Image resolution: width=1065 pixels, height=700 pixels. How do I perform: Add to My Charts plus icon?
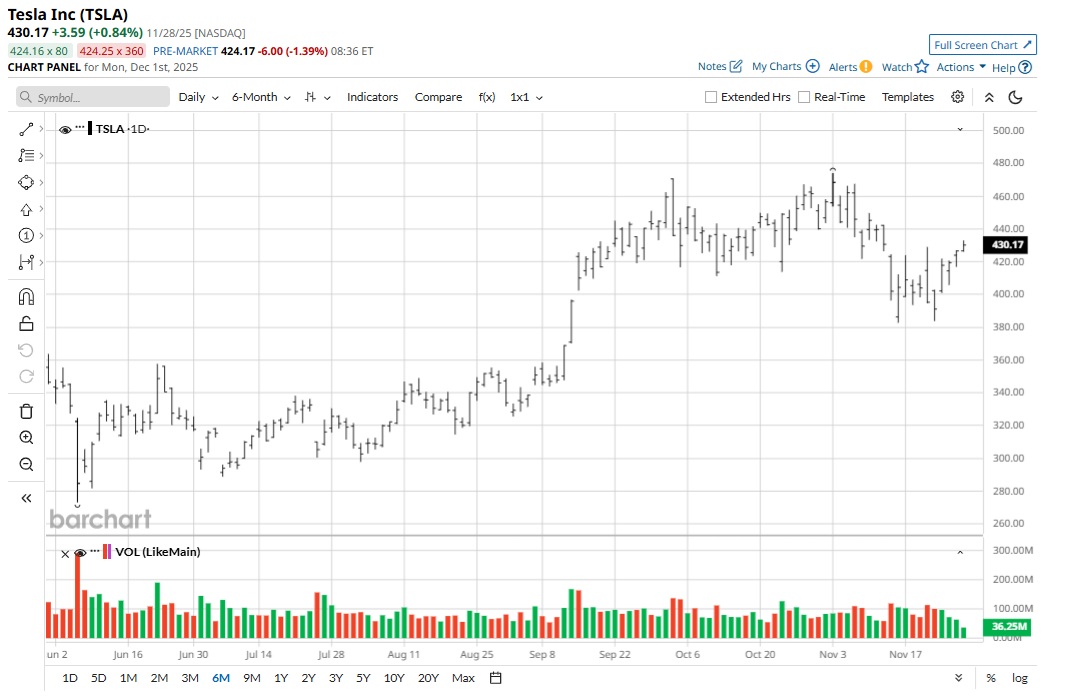click(x=812, y=66)
